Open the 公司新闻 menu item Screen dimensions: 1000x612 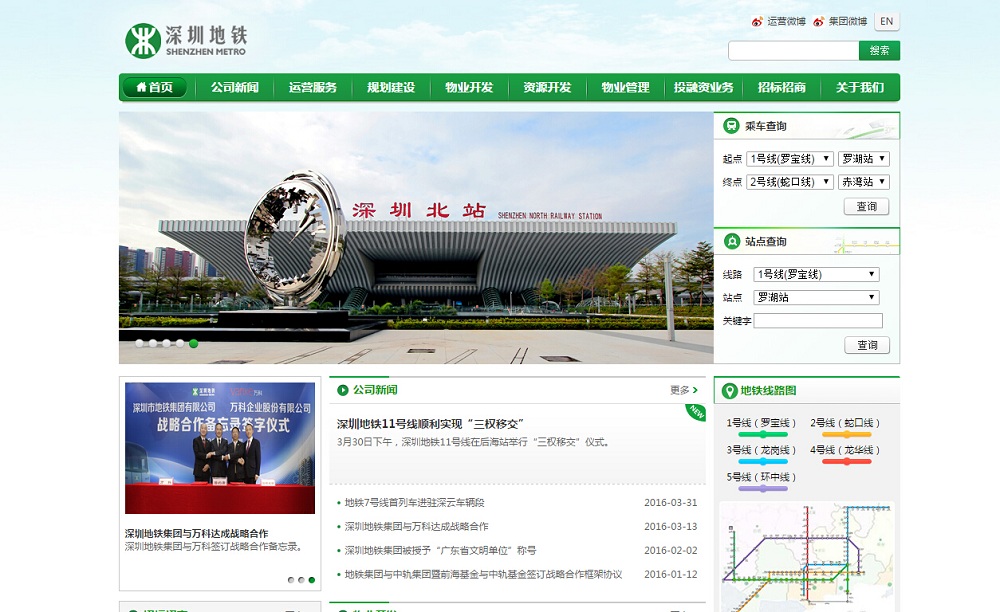235,87
